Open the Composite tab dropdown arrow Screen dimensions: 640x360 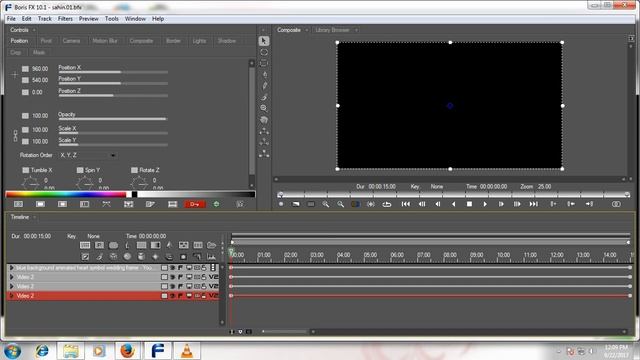click(x=307, y=30)
